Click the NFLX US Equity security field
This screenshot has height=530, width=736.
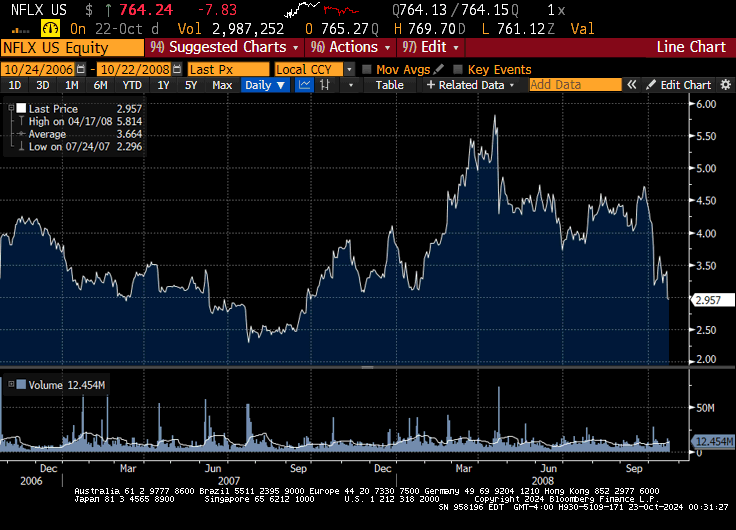coord(72,48)
